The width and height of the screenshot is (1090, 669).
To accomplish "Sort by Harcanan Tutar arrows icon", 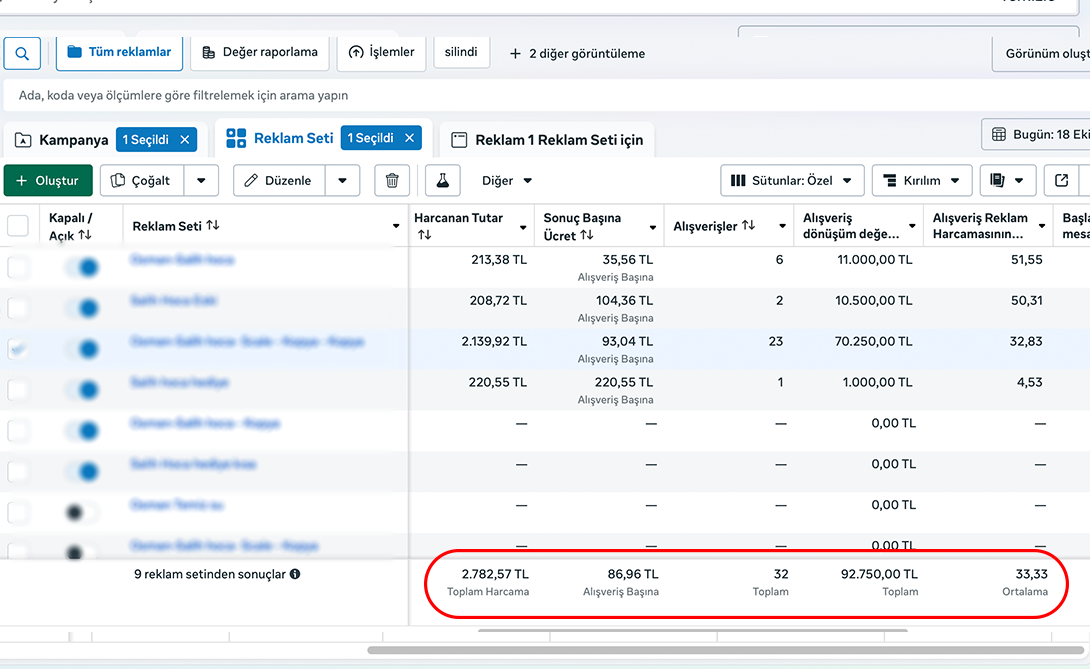I will (424, 235).
